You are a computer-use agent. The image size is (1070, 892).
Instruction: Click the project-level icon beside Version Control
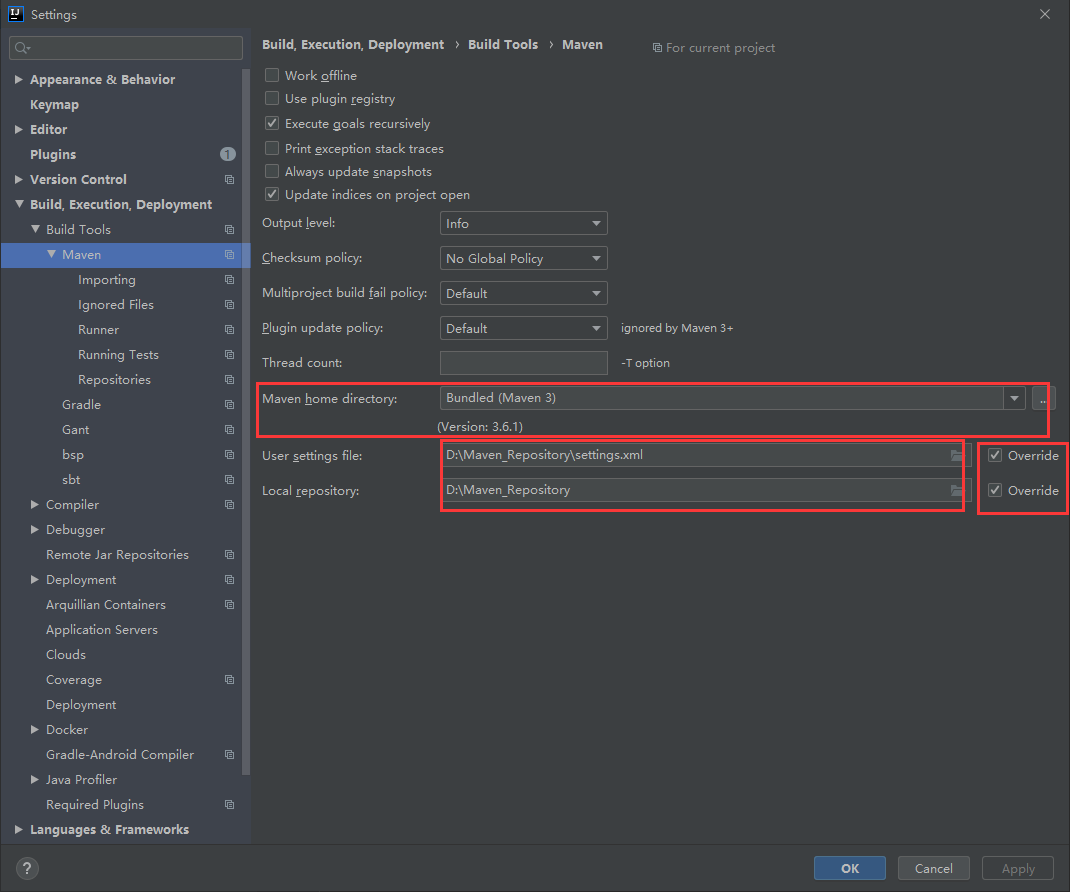pyautogui.click(x=229, y=179)
